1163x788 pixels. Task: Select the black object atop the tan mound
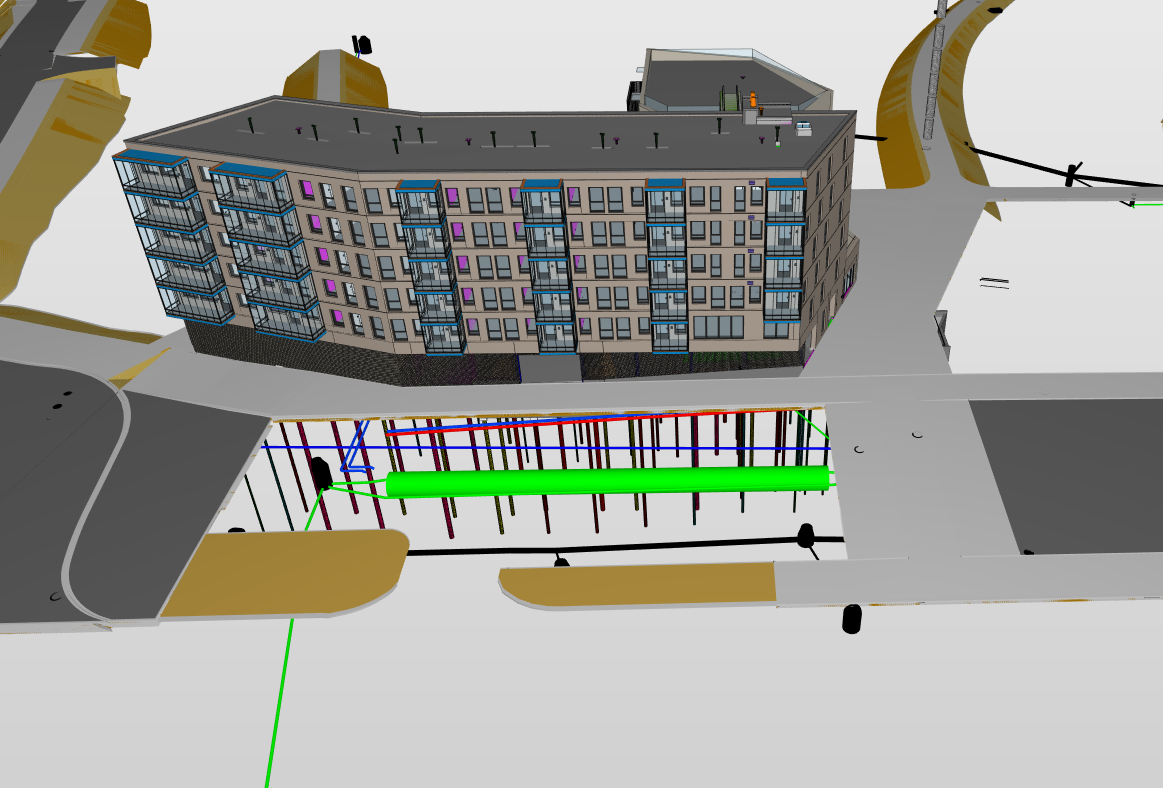tap(361, 45)
